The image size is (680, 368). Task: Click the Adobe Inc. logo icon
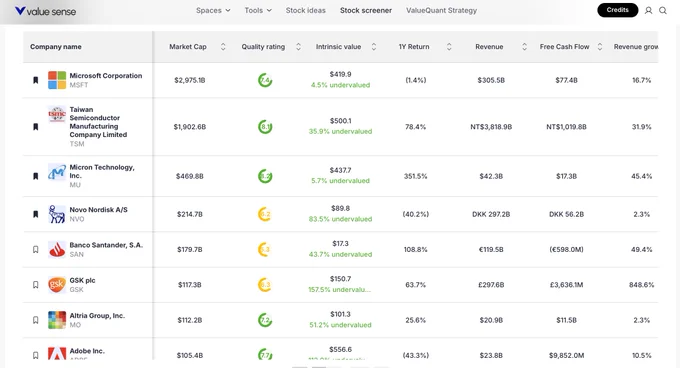click(57, 353)
